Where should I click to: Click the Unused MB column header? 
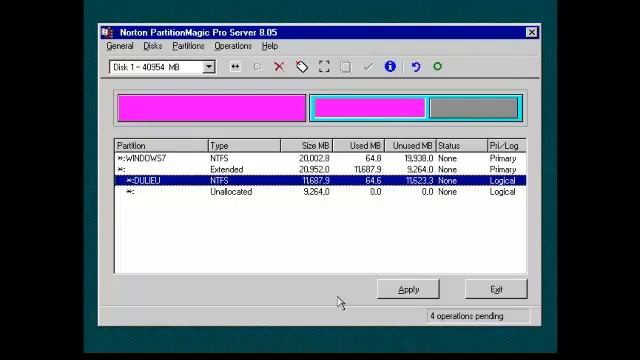[x=410, y=146]
